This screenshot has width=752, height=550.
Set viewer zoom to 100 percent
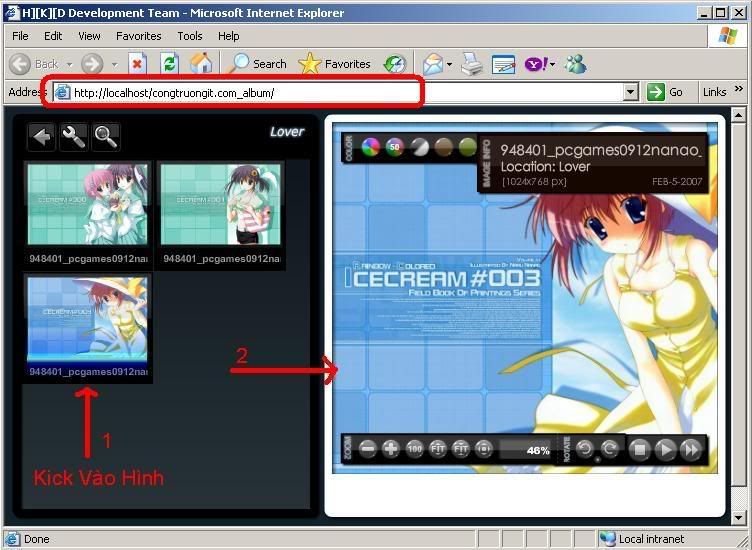coord(414,449)
